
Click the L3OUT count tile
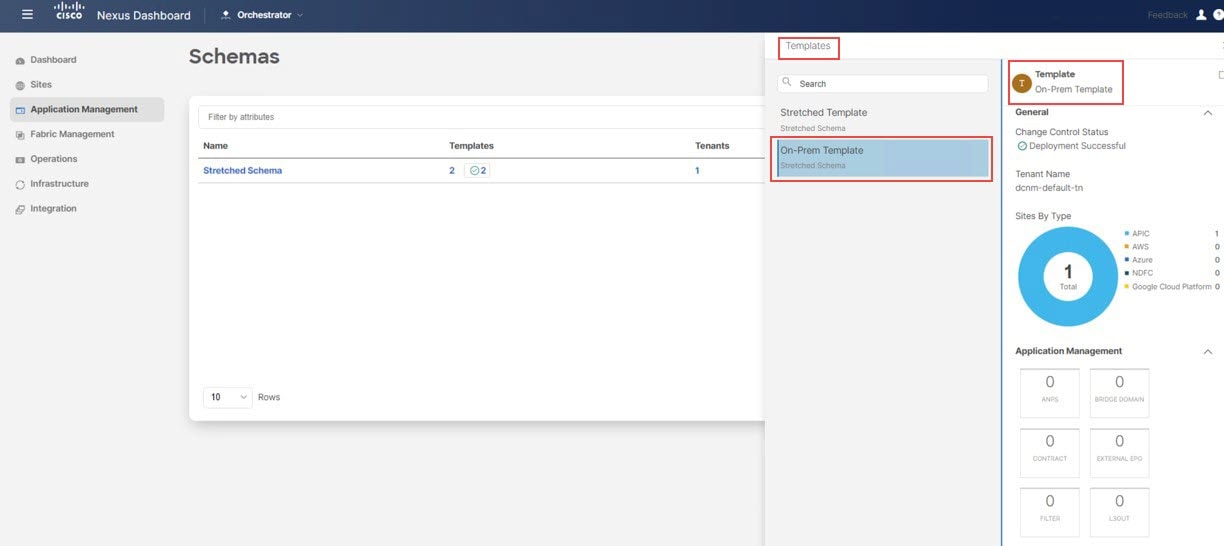click(1119, 512)
